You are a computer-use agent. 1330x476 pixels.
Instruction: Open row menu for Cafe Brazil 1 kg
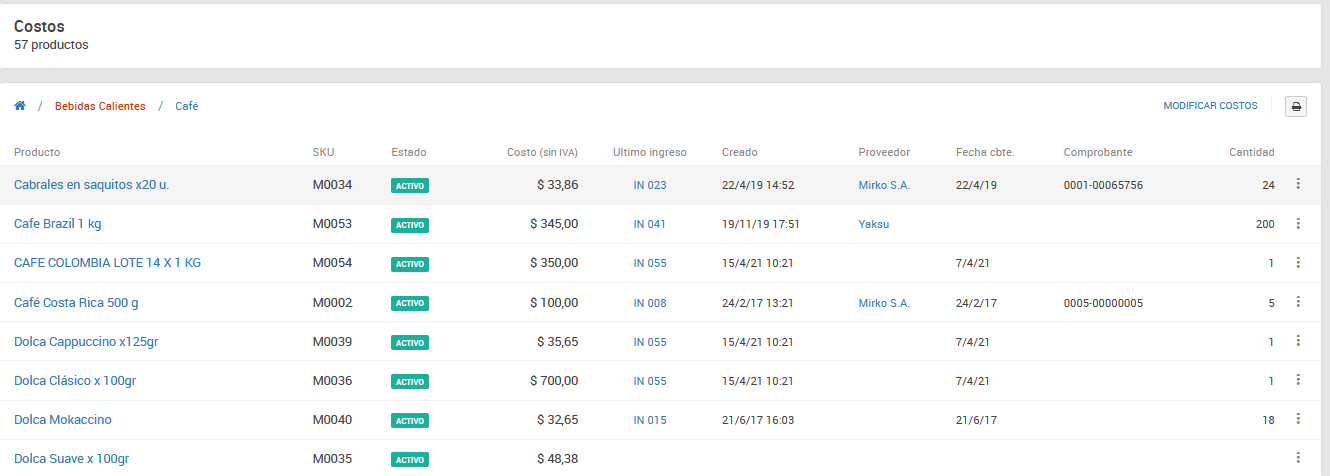1298,224
